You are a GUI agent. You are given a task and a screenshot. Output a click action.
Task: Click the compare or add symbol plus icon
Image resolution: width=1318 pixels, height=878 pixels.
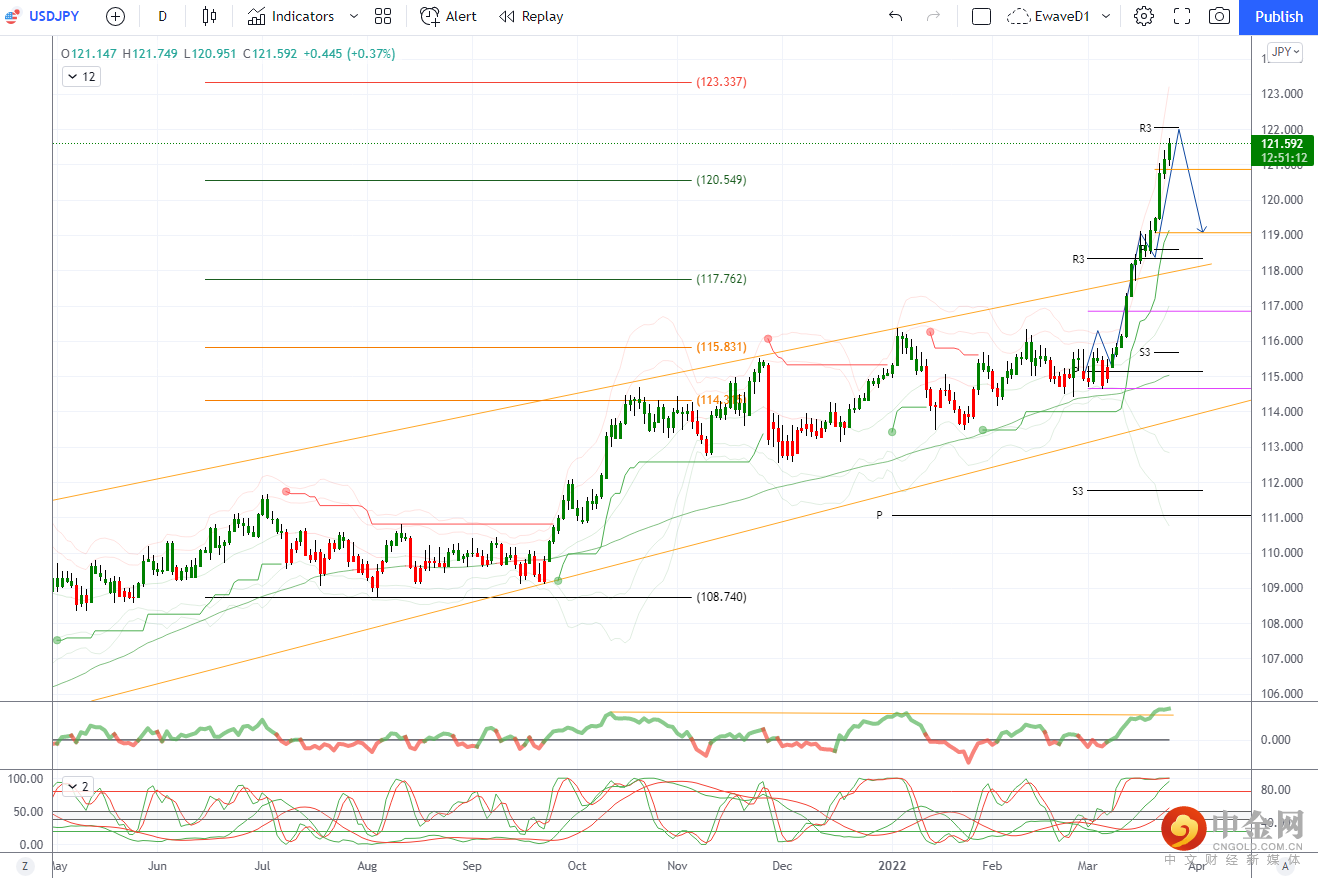click(x=116, y=16)
